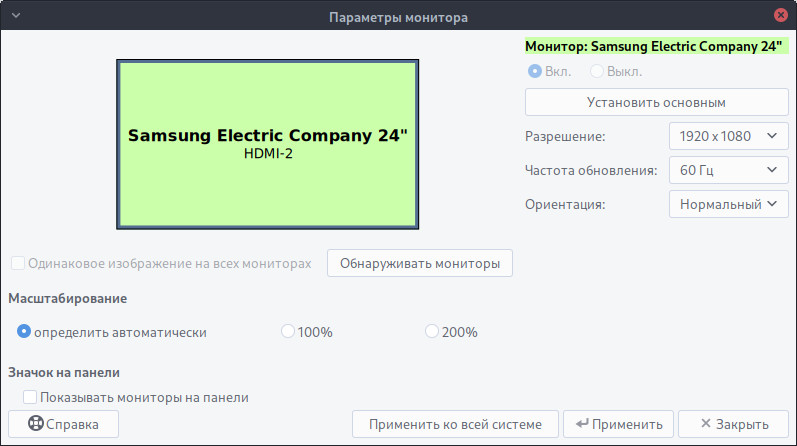The height and width of the screenshot is (446, 797).
Task: Click the Значок на панели section heading
Action: pyautogui.click(x=64, y=372)
